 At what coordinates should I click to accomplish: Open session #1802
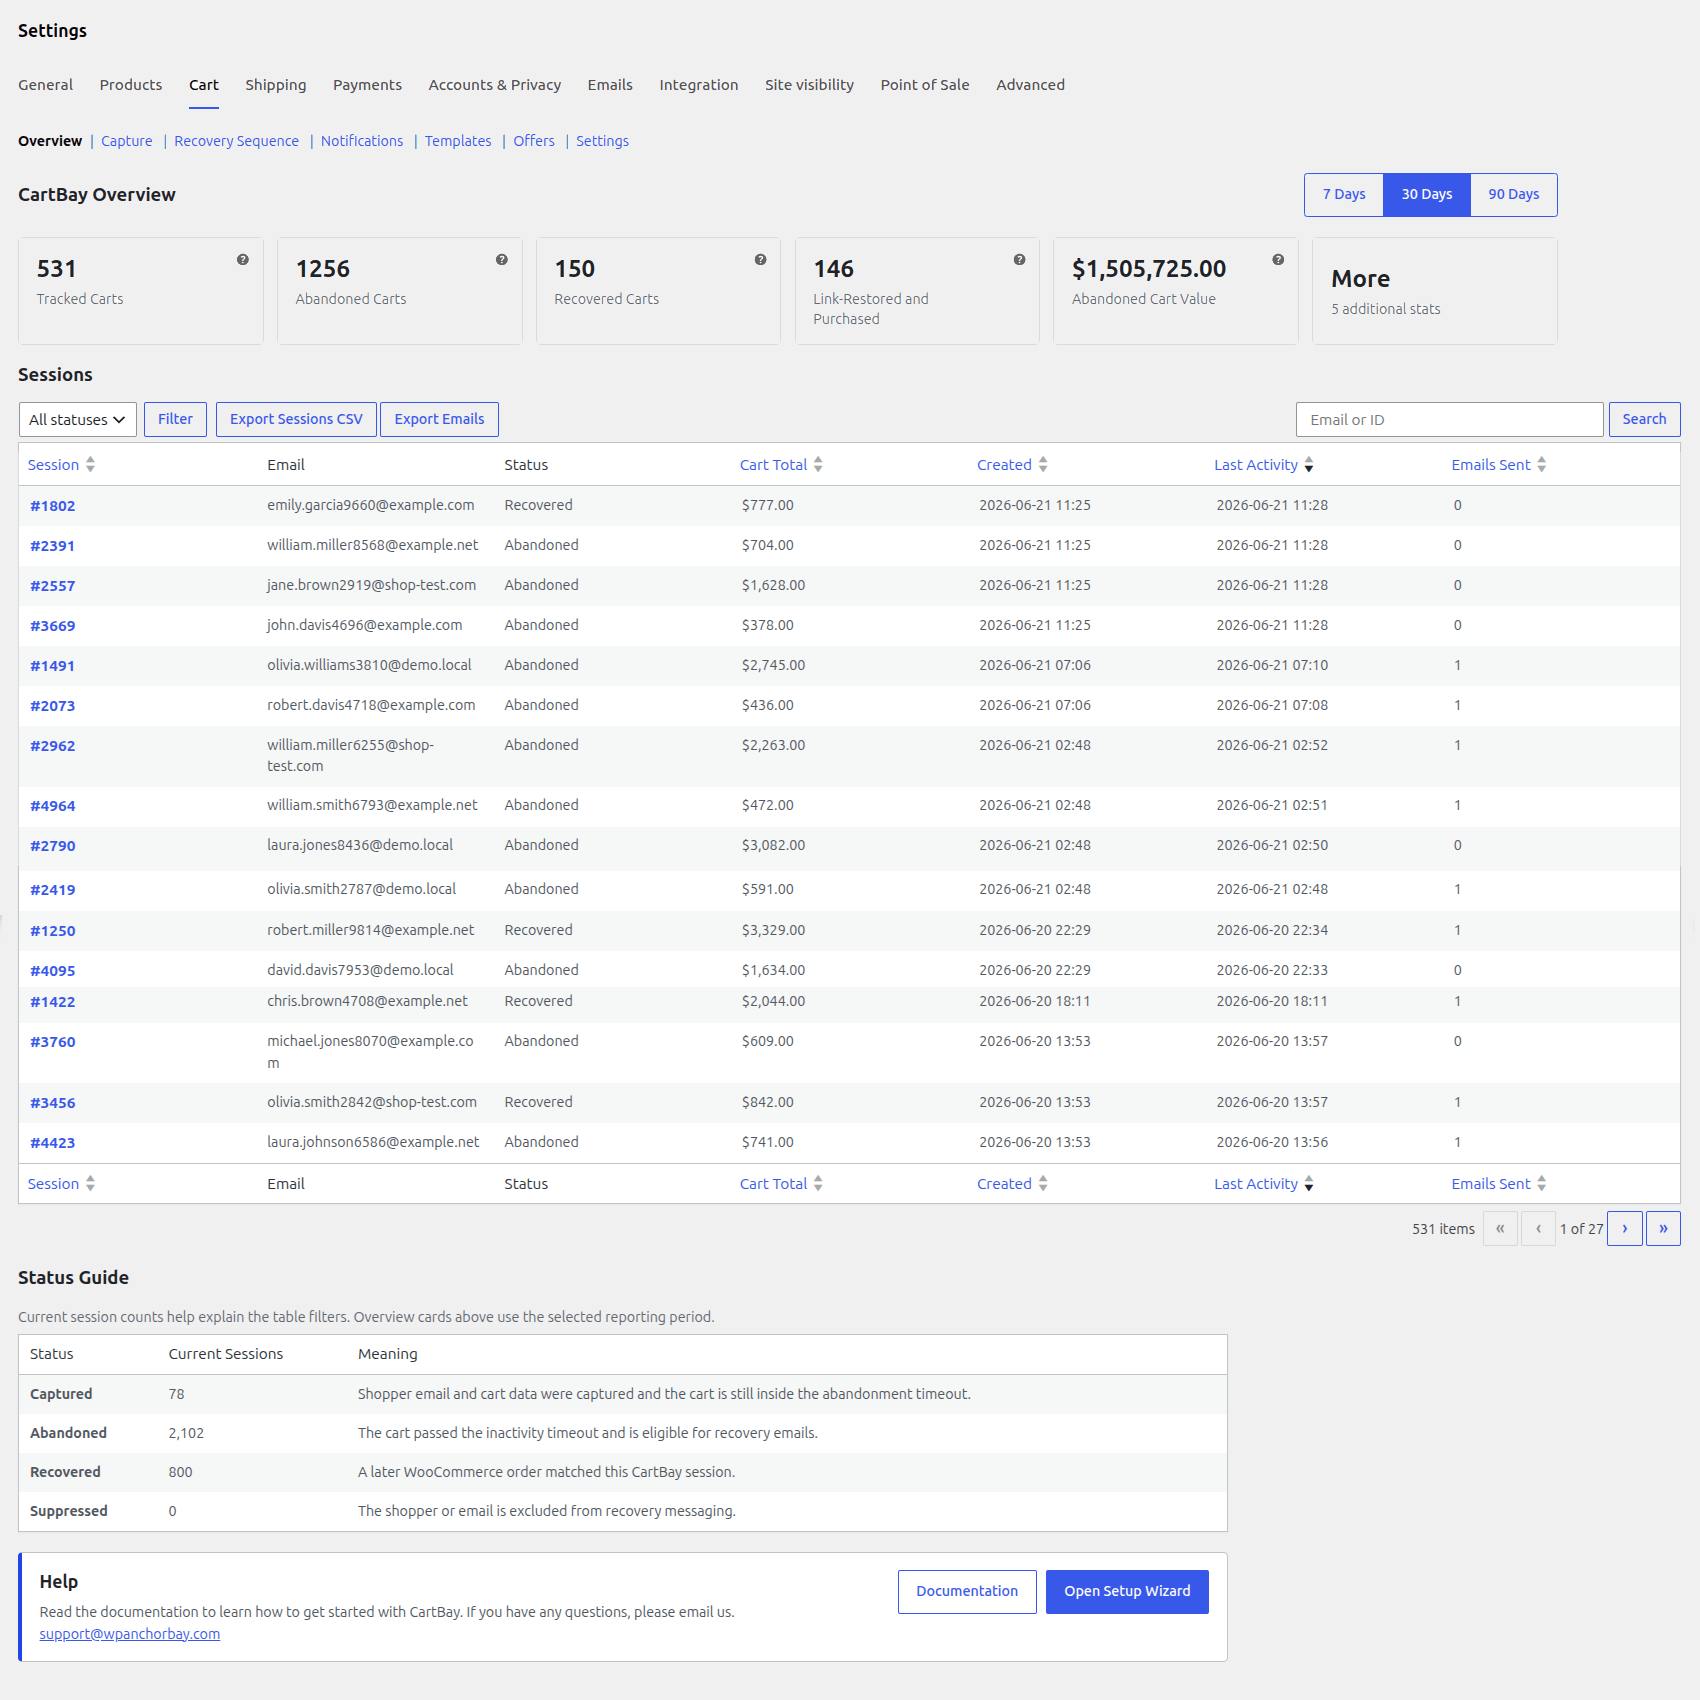click(53, 506)
